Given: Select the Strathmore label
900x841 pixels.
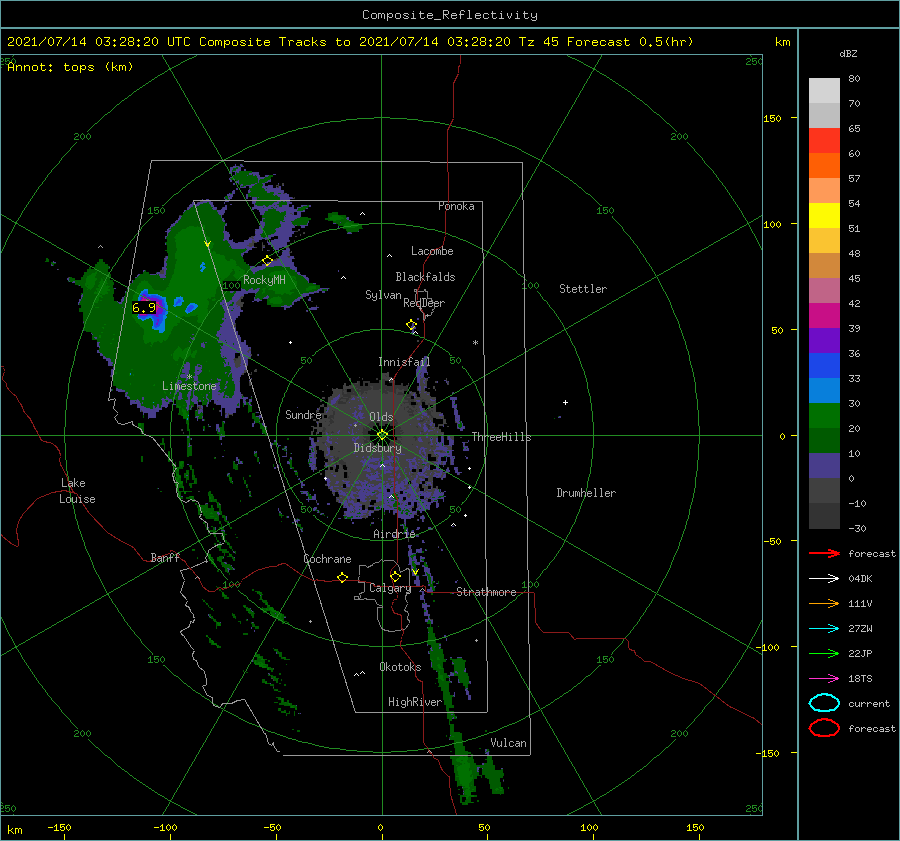Looking at the screenshot, I should (486, 592).
